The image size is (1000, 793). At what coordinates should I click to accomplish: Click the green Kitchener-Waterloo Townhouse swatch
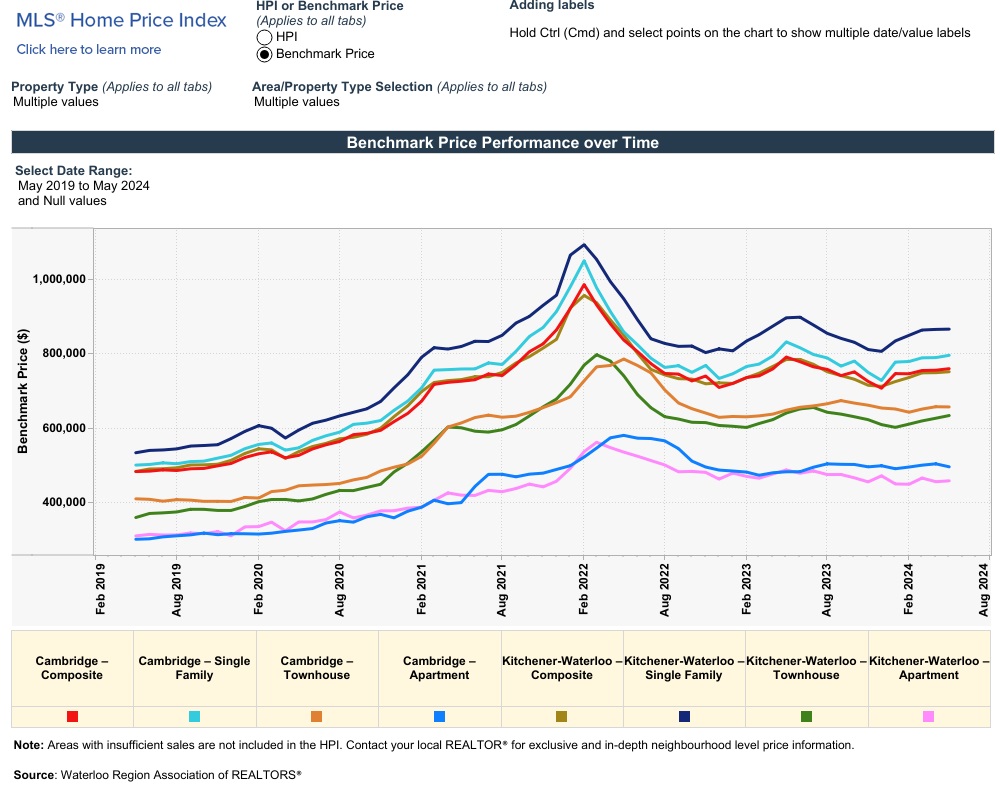click(806, 717)
